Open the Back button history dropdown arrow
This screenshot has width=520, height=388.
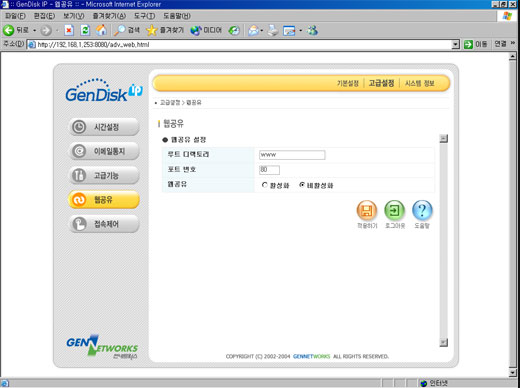[x=34, y=31]
